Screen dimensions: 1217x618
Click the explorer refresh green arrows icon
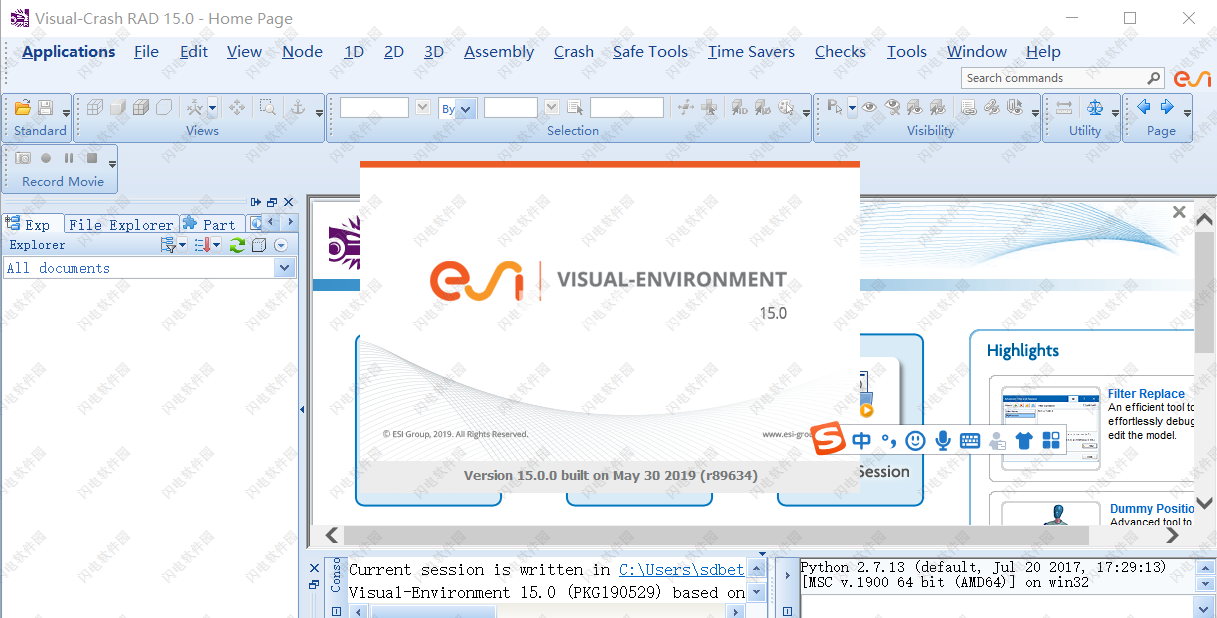(237, 245)
